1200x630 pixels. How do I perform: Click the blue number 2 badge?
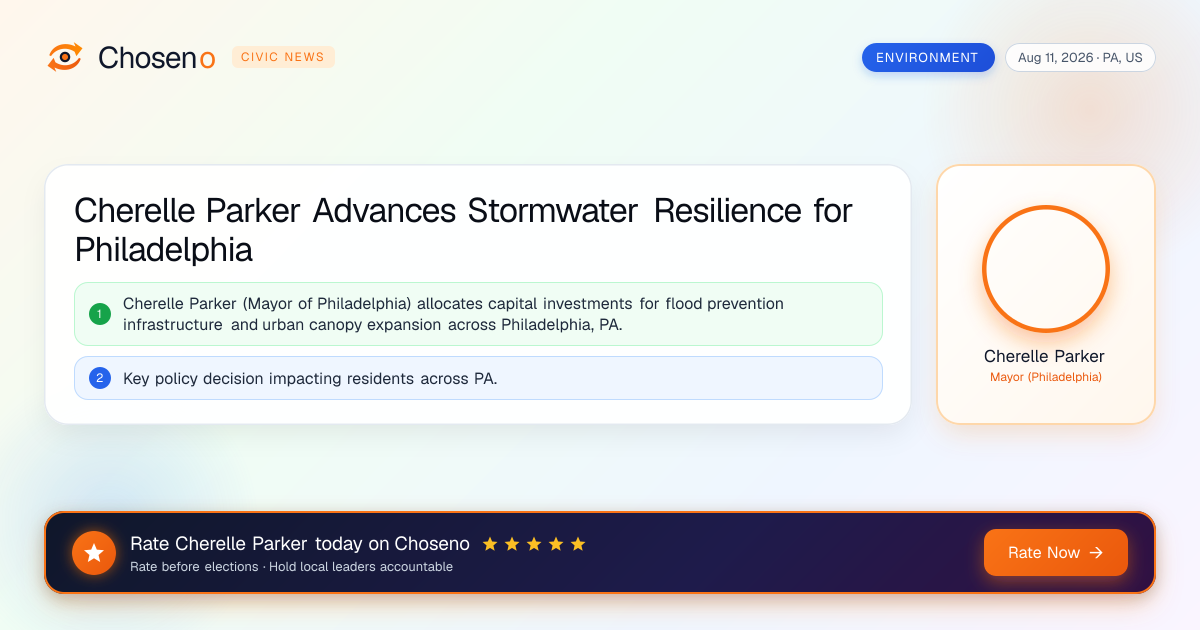[x=99, y=378]
